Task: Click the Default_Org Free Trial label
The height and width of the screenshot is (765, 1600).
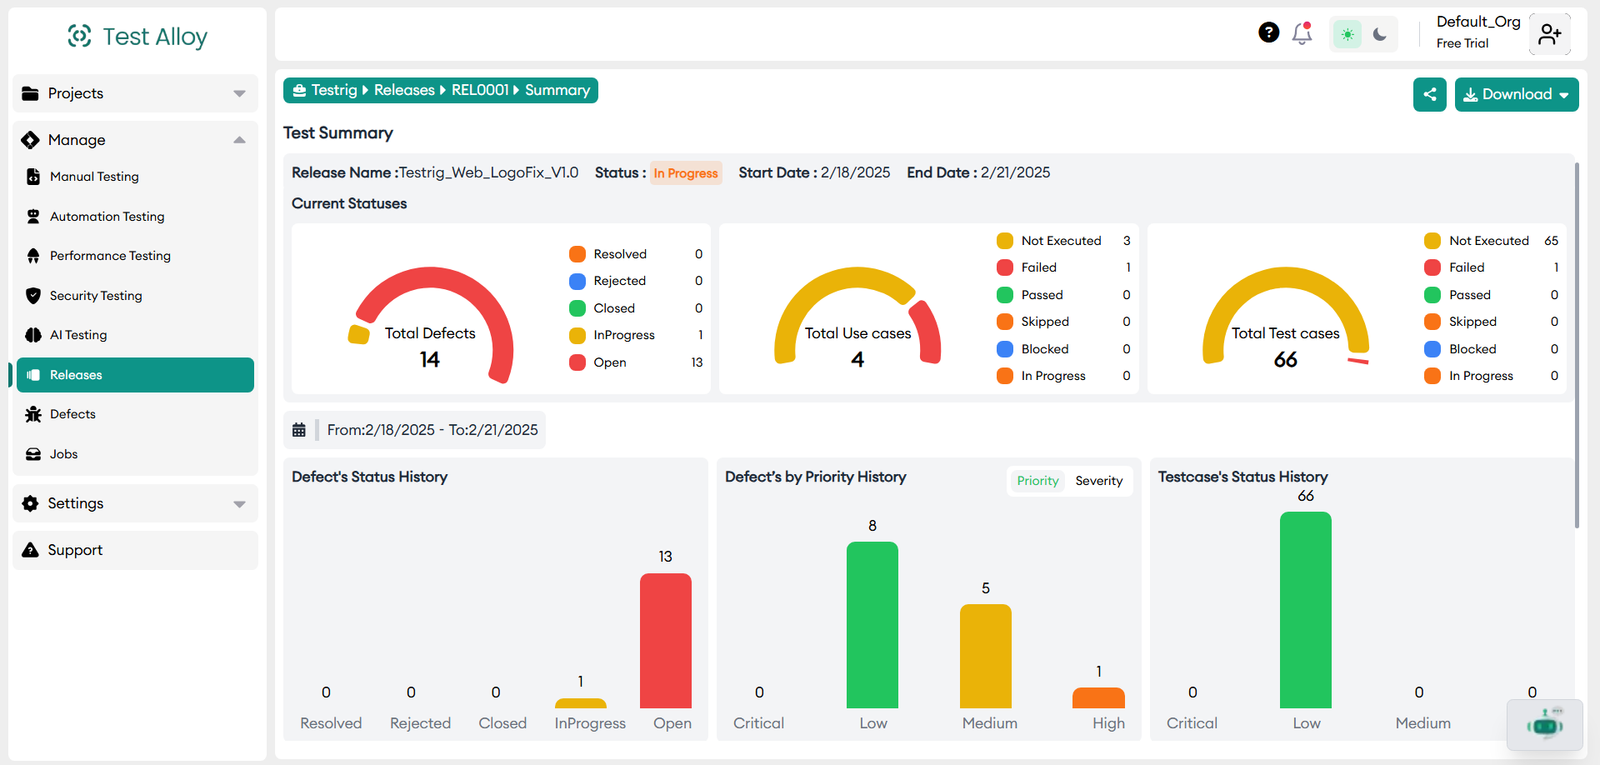Action: tap(1478, 32)
